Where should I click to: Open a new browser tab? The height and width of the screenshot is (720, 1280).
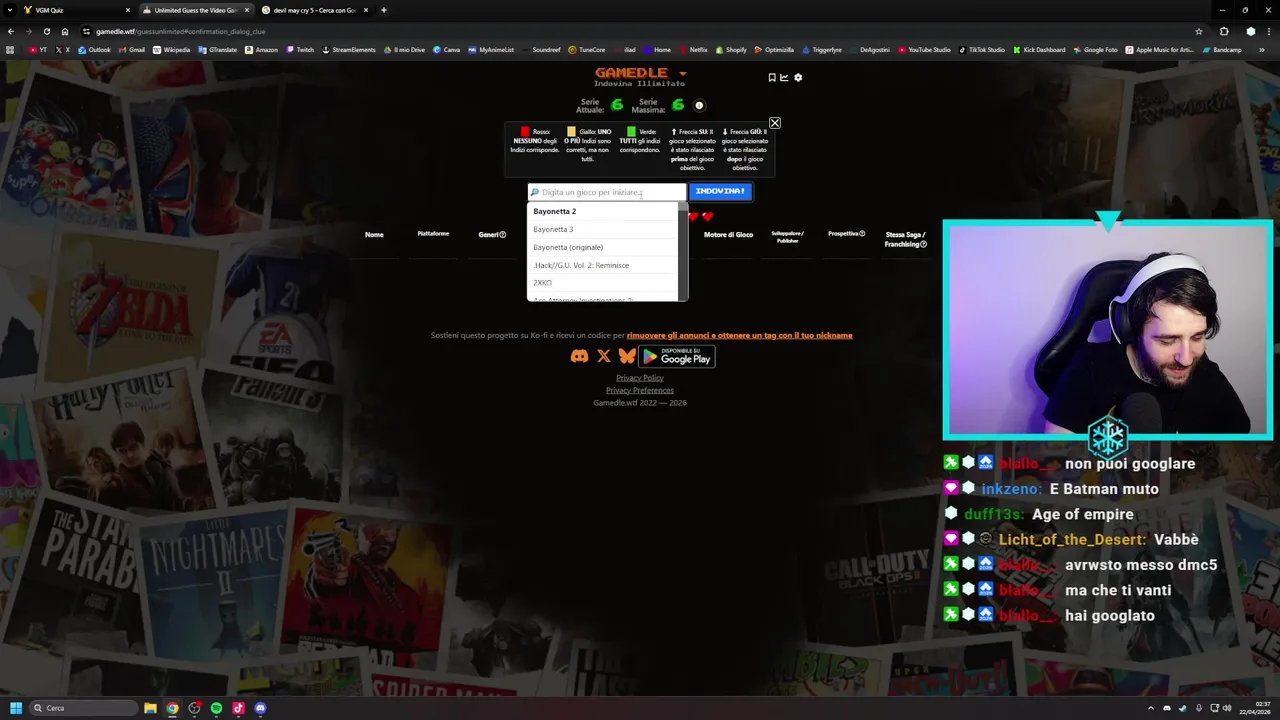pyautogui.click(x=384, y=10)
